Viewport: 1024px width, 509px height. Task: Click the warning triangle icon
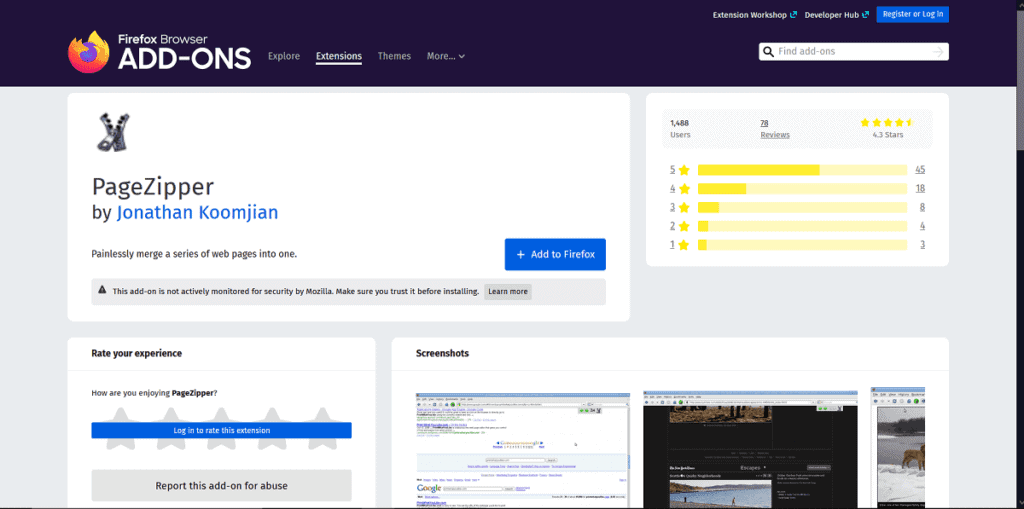[102, 291]
